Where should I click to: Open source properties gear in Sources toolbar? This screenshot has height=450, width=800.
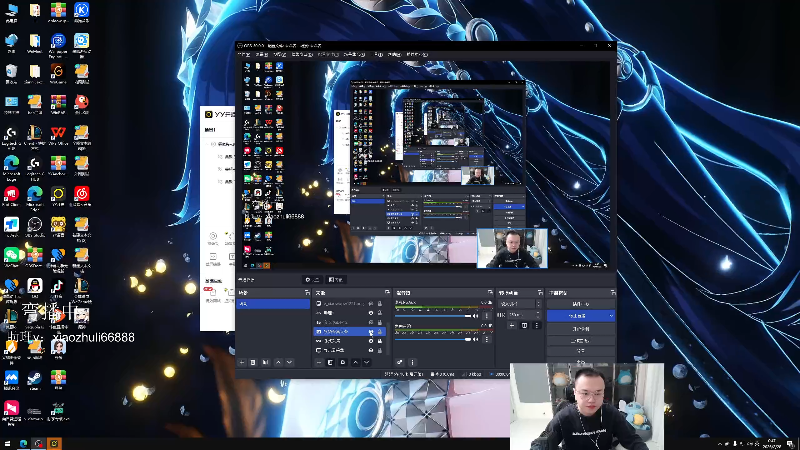(x=343, y=362)
